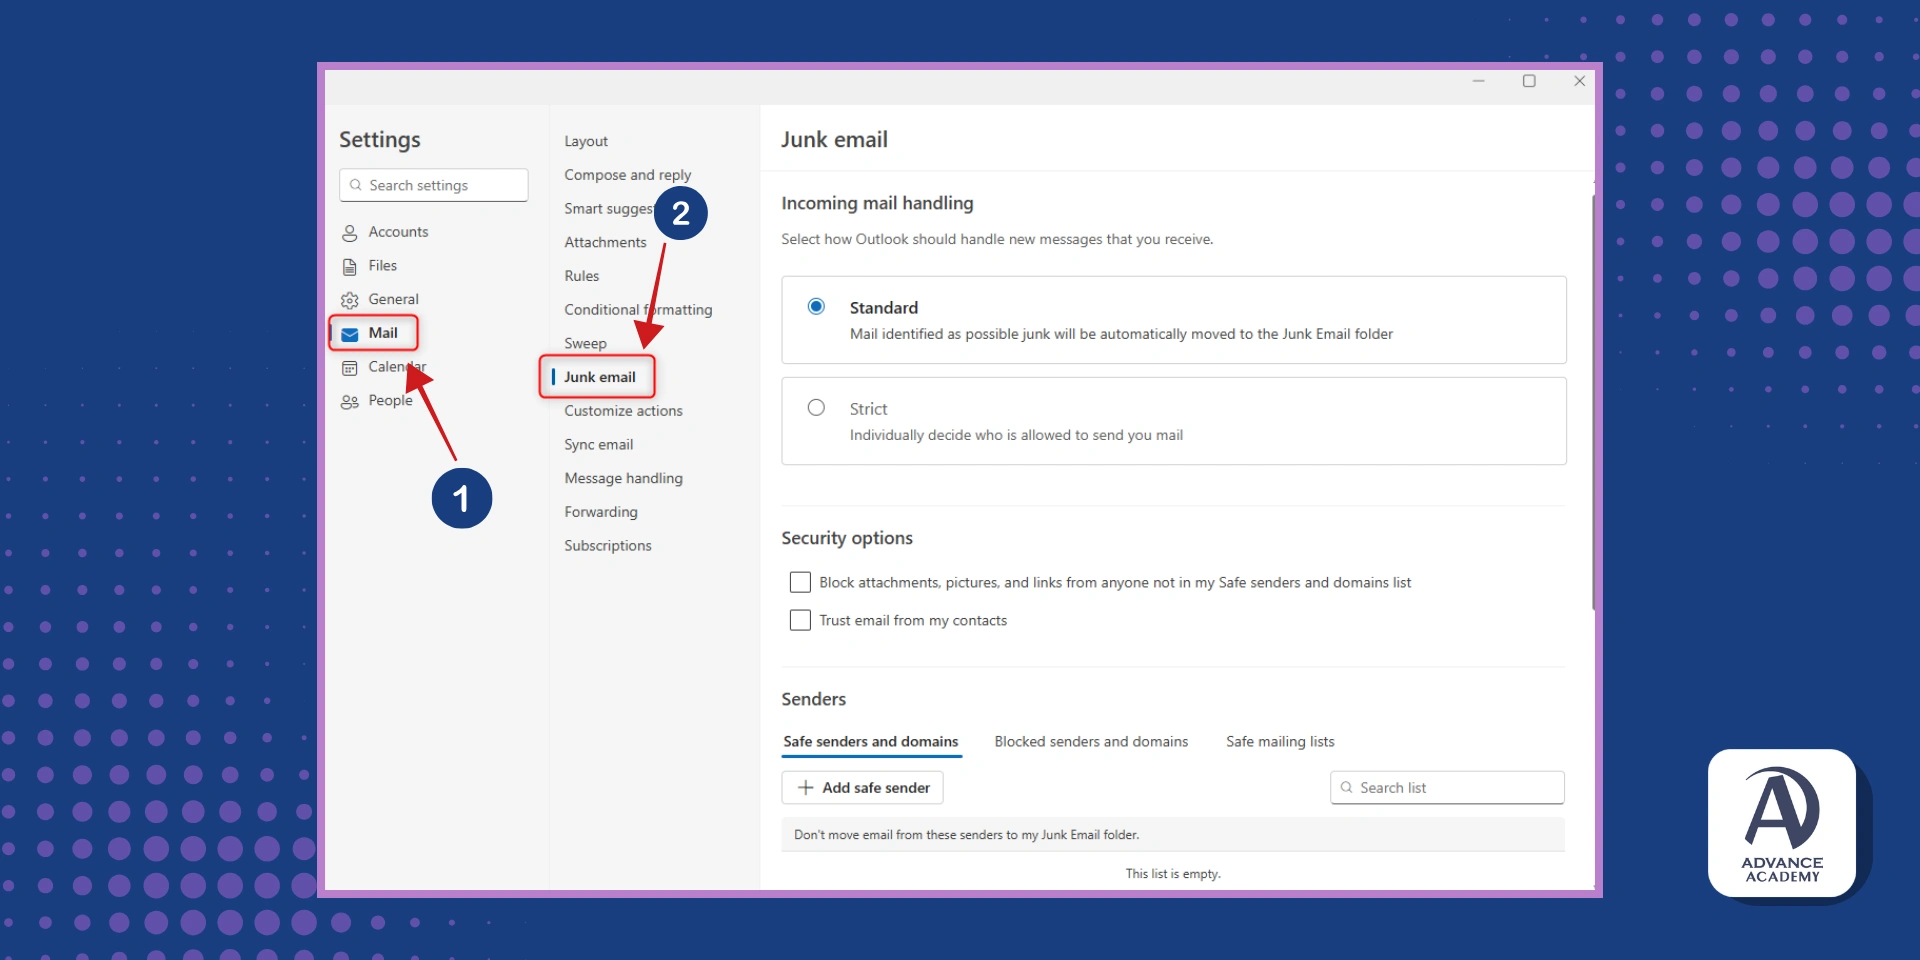Click the Search list field
1920x960 pixels.
click(1447, 788)
